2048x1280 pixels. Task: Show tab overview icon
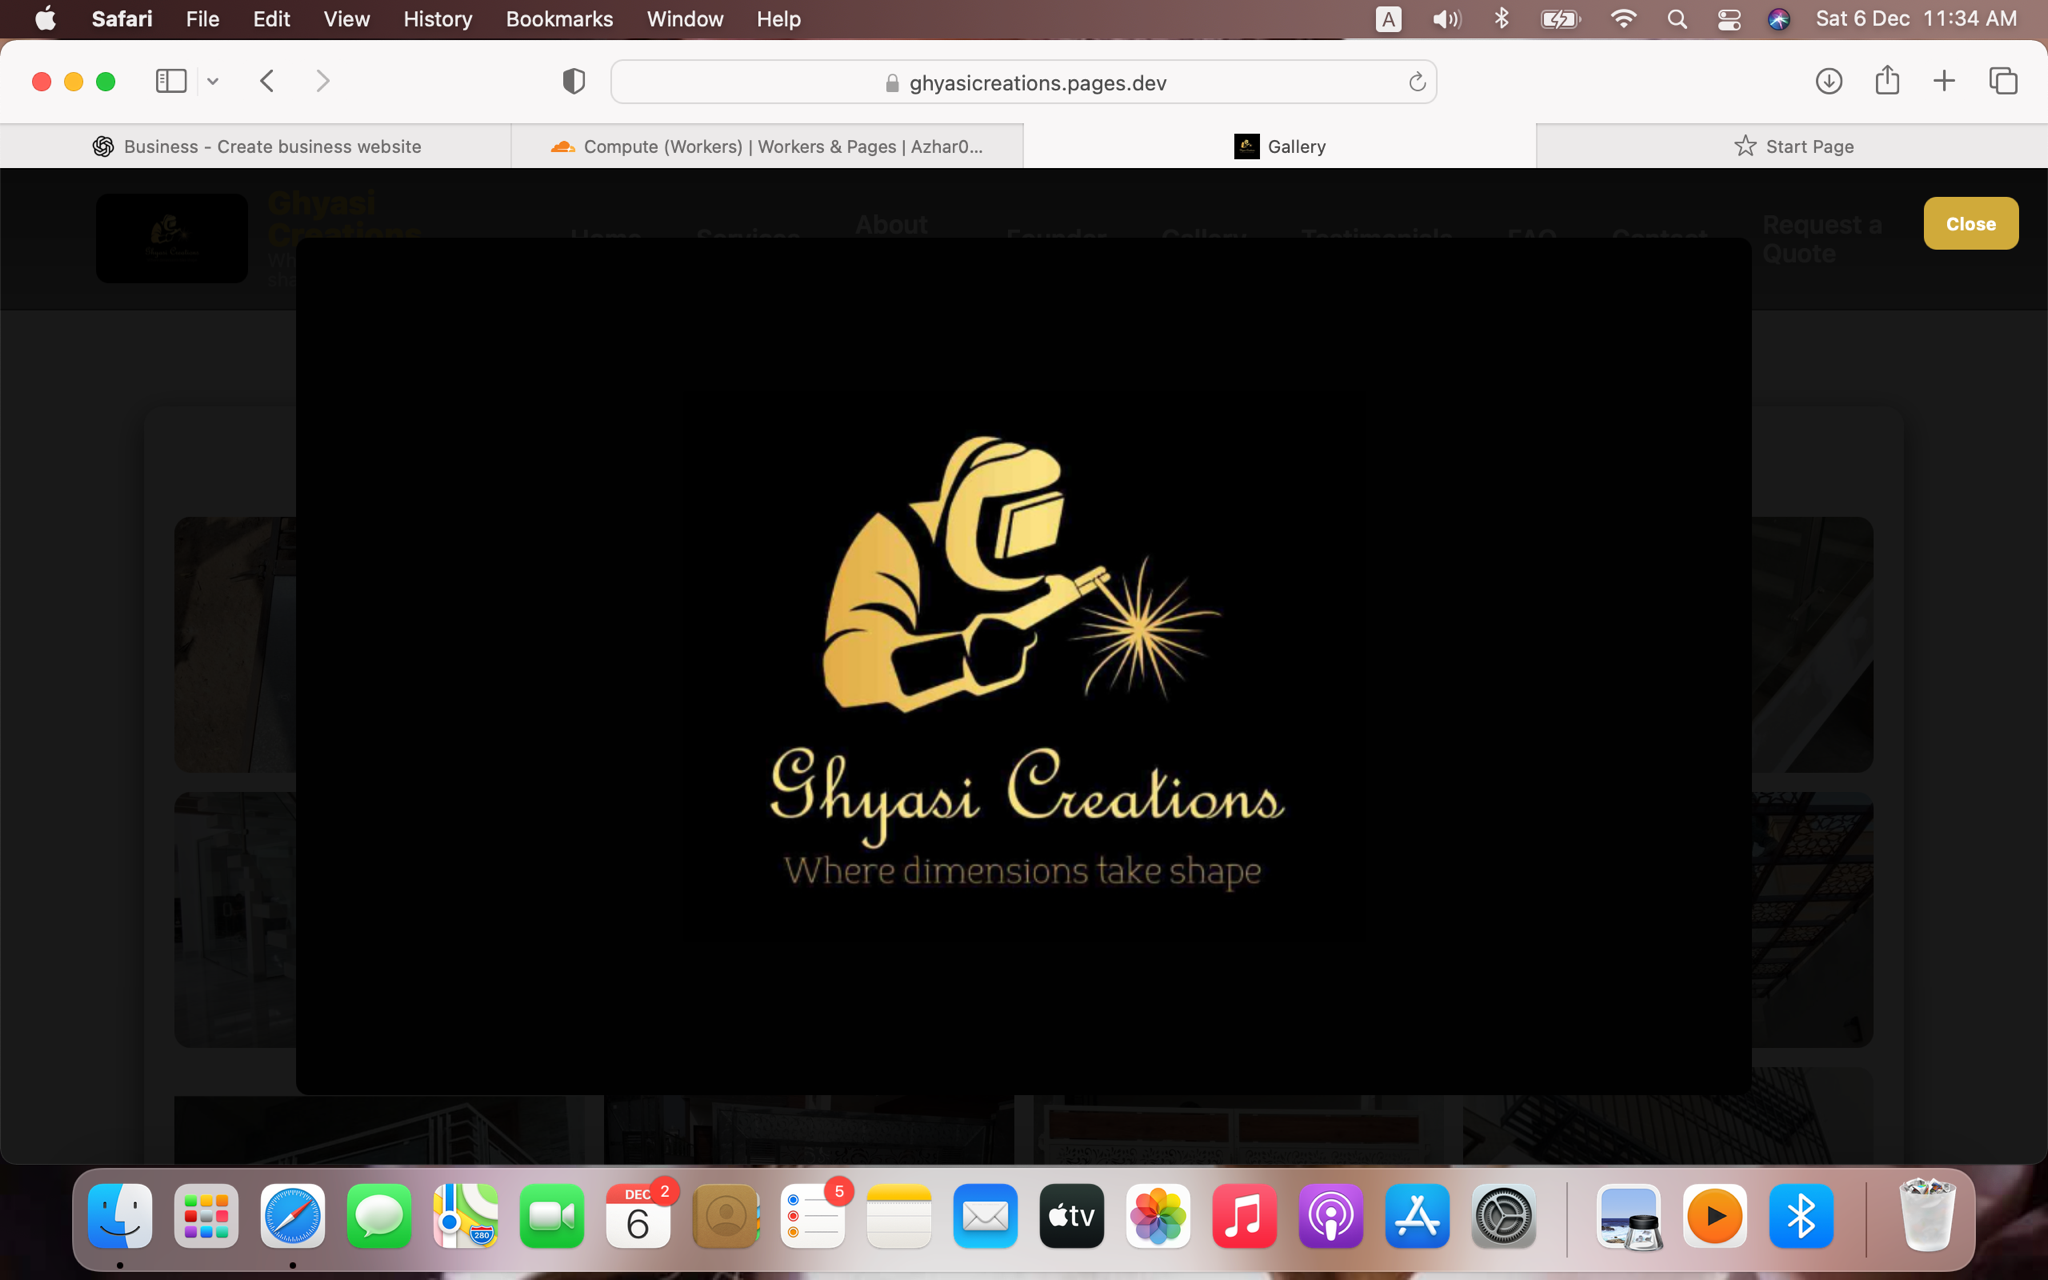[x=2003, y=81]
